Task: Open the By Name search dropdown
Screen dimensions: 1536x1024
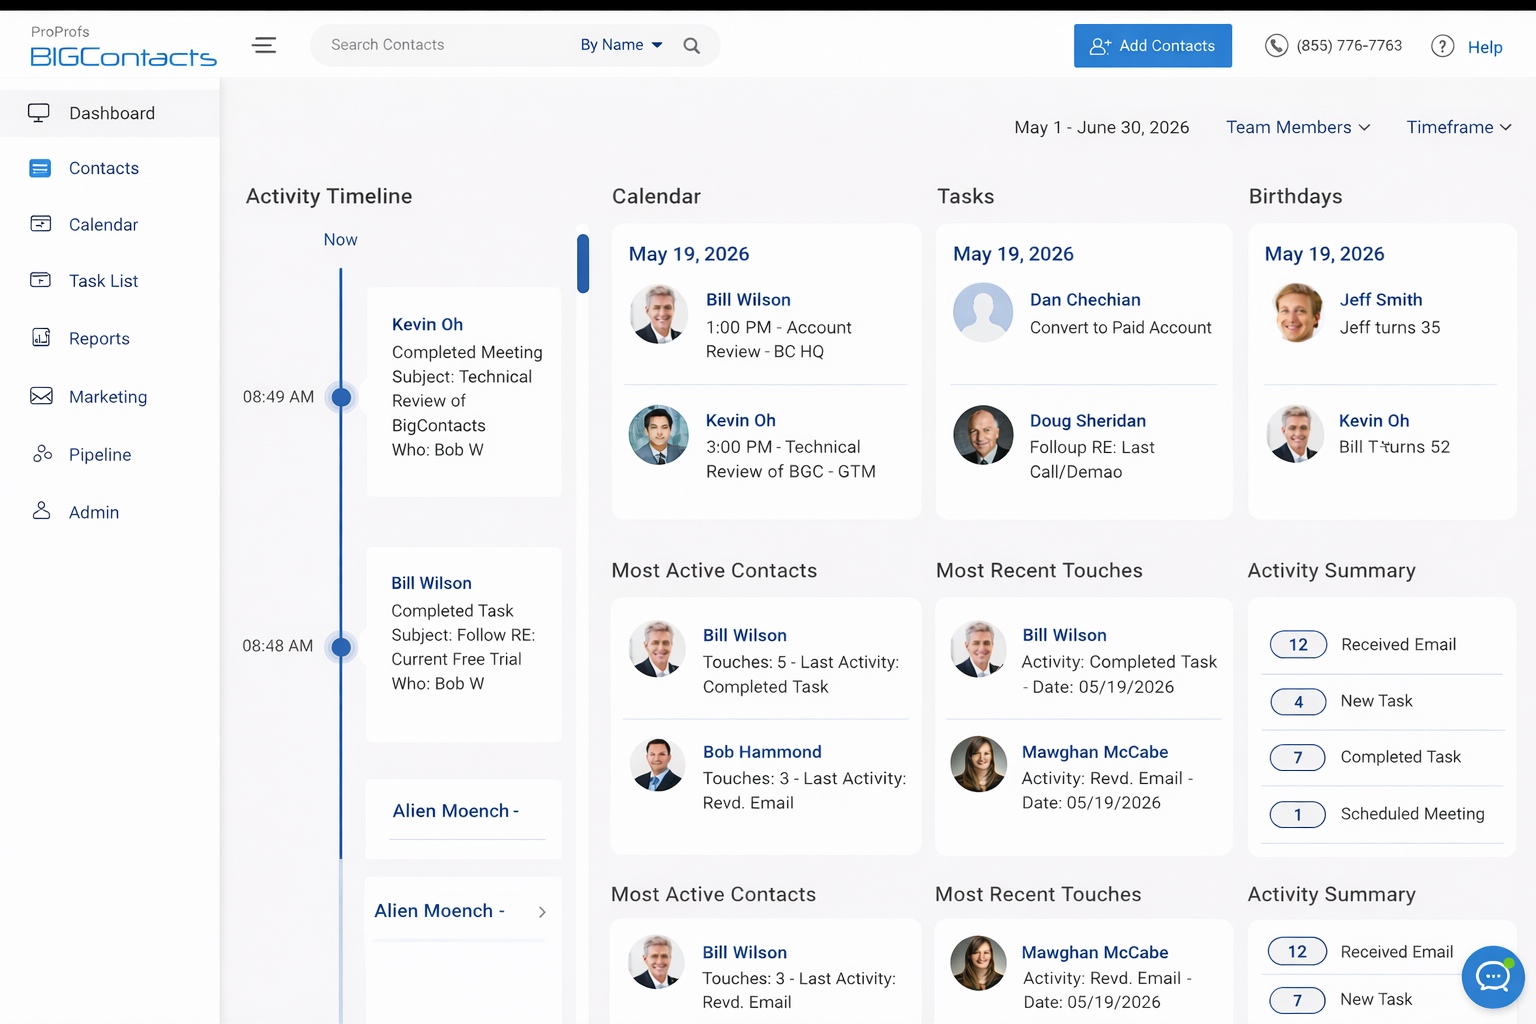Action: pos(620,44)
